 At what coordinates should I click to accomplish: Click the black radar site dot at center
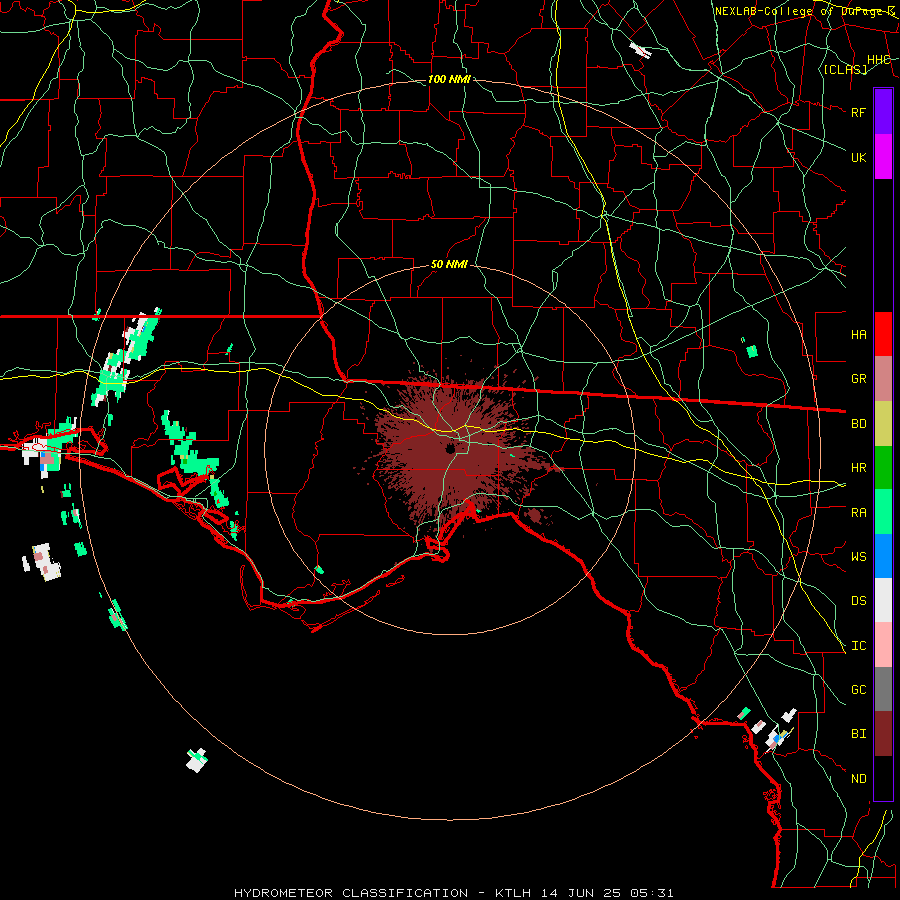[450, 448]
